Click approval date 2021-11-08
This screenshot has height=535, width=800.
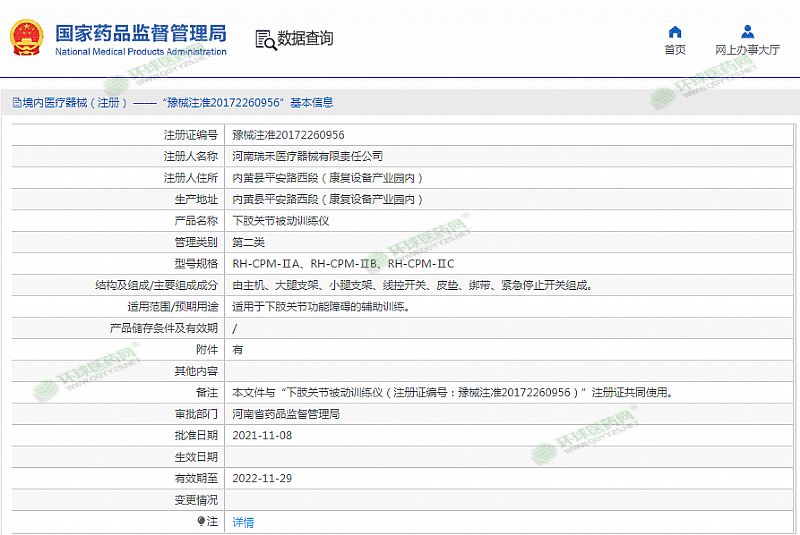point(262,436)
